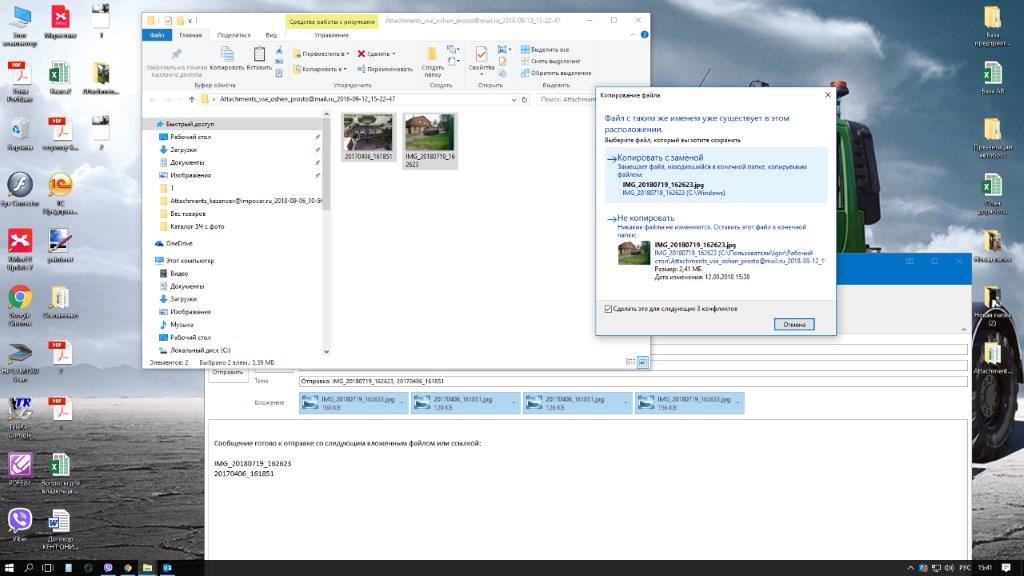Collapse the Explorer ribbon with chevron

coord(632,35)
